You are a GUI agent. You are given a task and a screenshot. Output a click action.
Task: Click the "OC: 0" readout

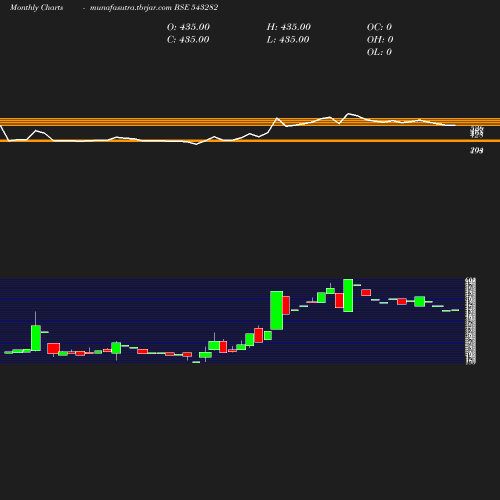(x=379, y=27)
